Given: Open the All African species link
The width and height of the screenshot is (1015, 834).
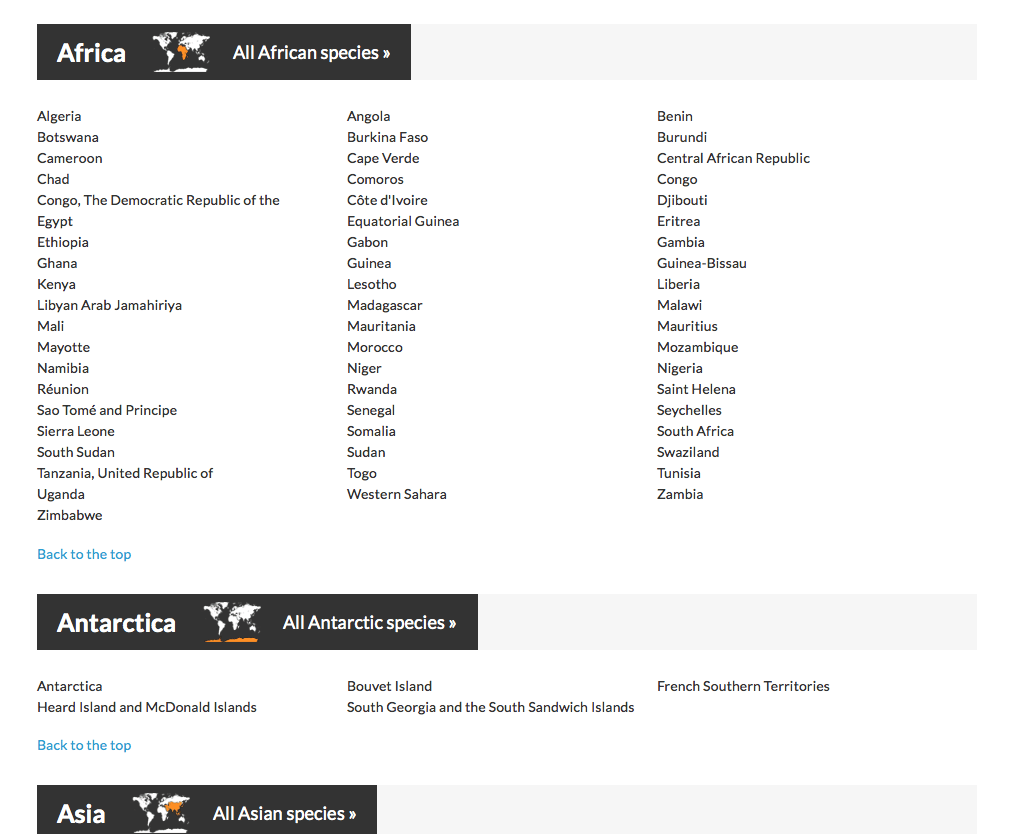Looking at the screenshot, I should [x=311, y=53].
